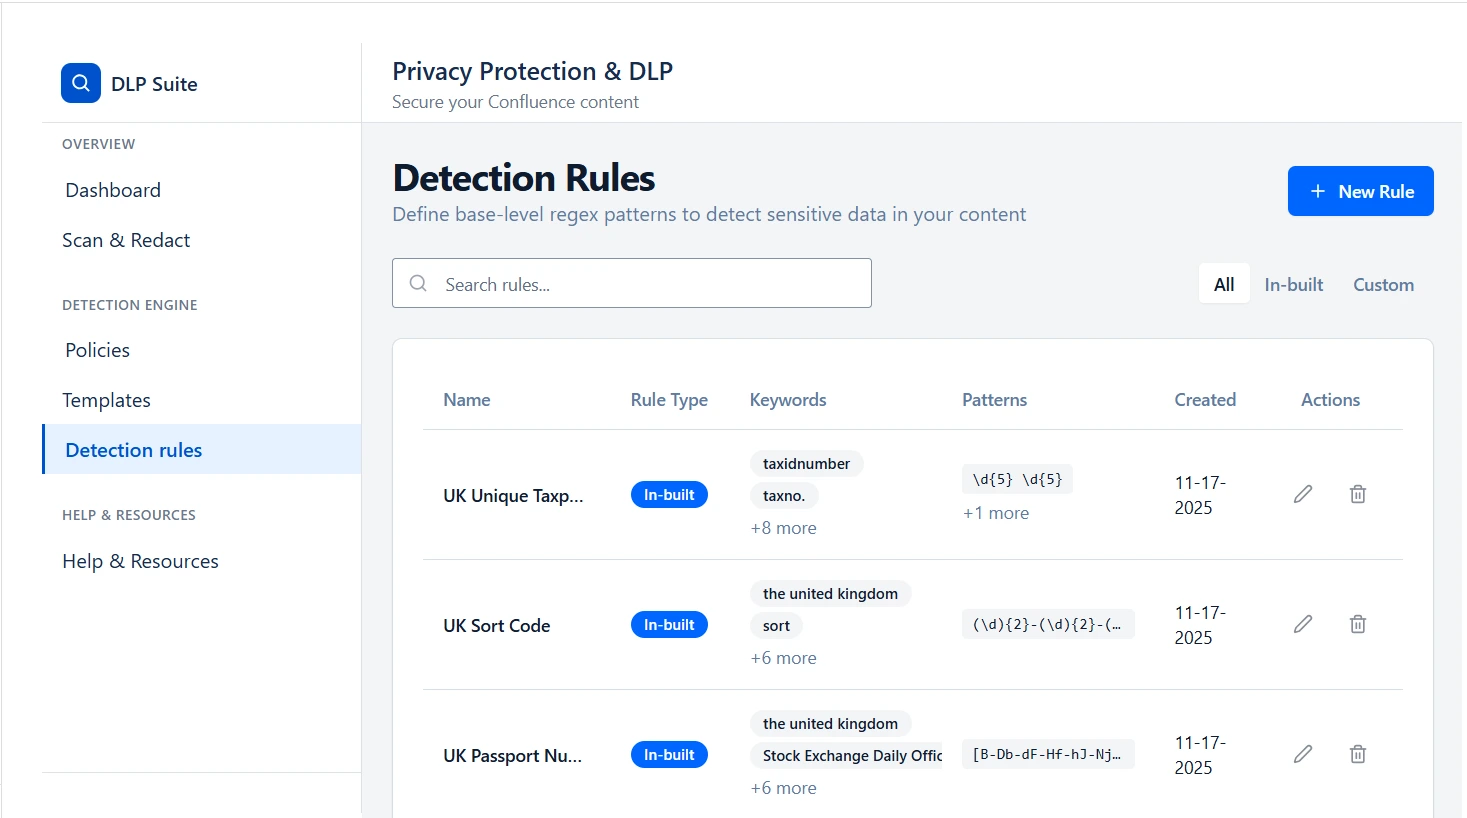
Task: Open the Scan & Redact section
Action: tap(126, 240)
